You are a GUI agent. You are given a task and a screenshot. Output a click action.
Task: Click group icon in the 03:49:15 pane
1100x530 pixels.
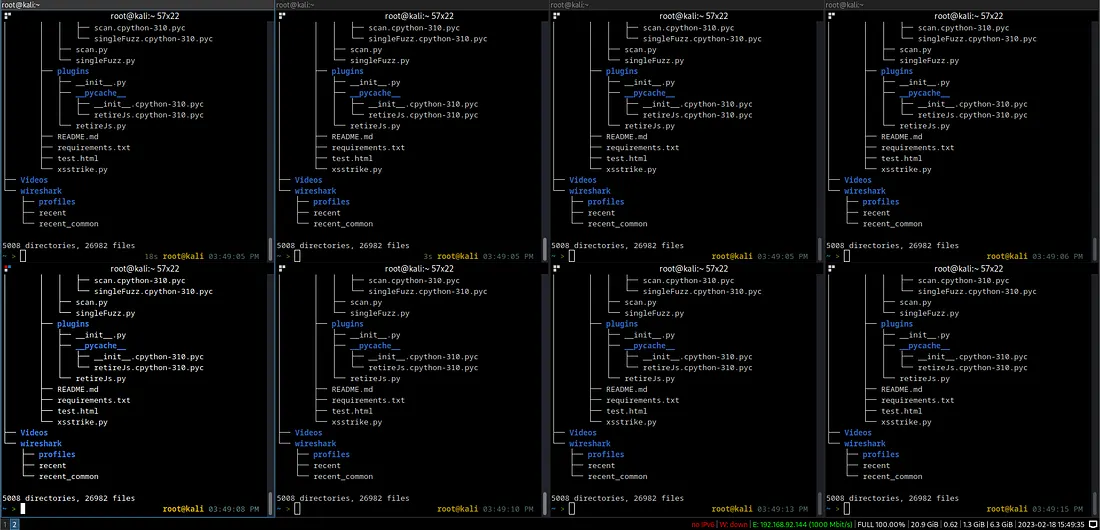tap(832, 269)
